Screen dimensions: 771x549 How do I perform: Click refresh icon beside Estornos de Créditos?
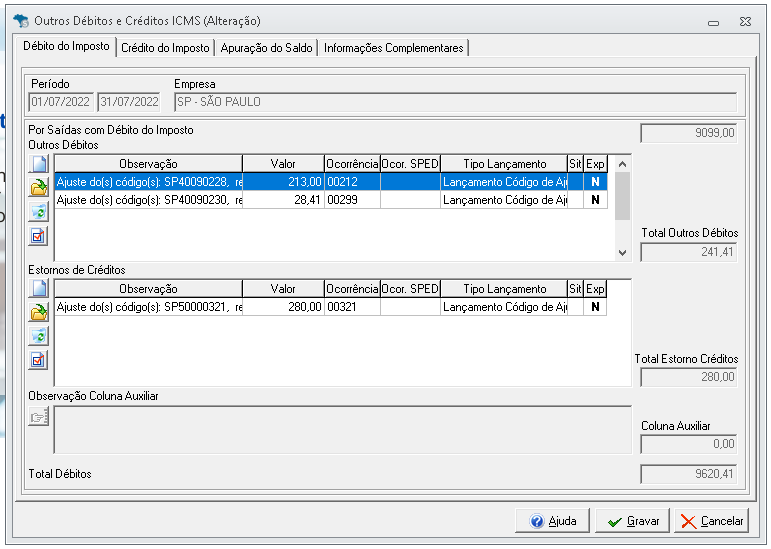tap(39, 336)
